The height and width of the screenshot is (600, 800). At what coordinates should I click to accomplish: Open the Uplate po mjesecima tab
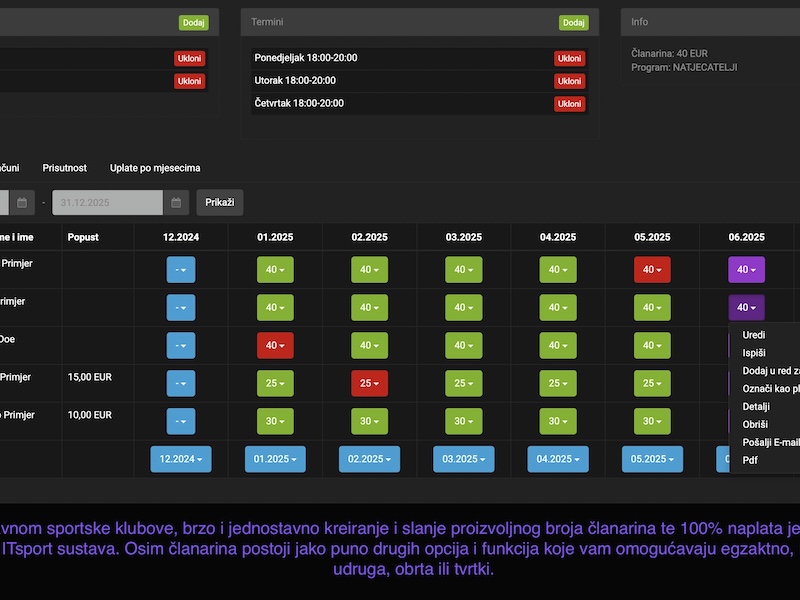pyautogui.click(x=155, y=168)
